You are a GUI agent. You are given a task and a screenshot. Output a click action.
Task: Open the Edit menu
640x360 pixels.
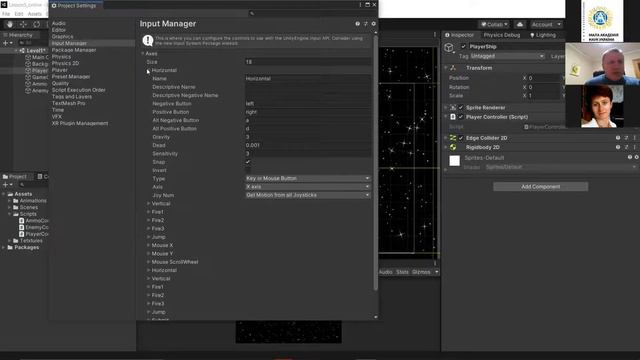tap(19, 14)
